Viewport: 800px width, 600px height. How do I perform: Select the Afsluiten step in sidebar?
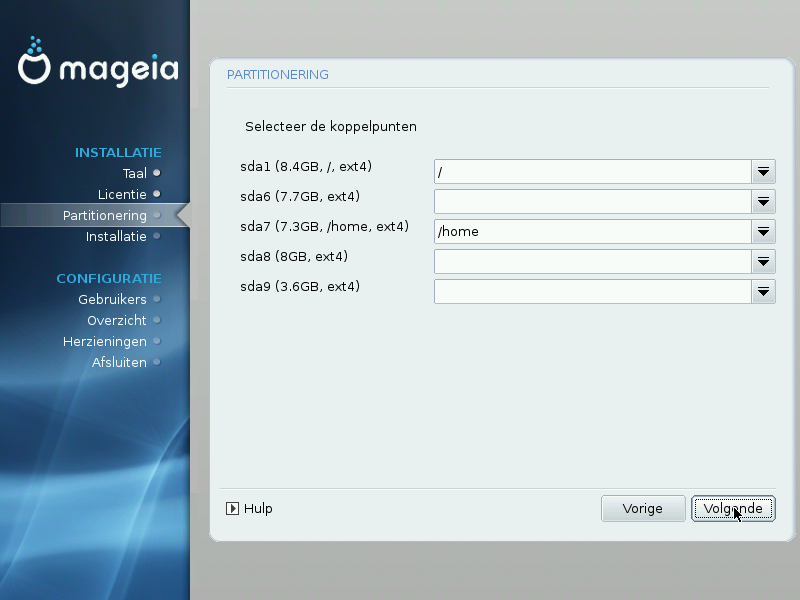(x=119, y=362)
